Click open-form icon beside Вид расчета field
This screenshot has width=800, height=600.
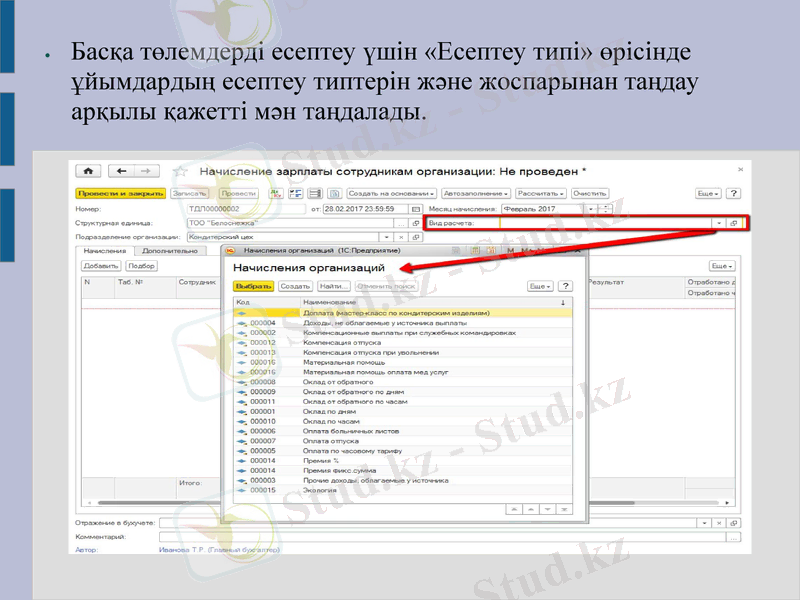pyautogui.click(x=733, y=223)
